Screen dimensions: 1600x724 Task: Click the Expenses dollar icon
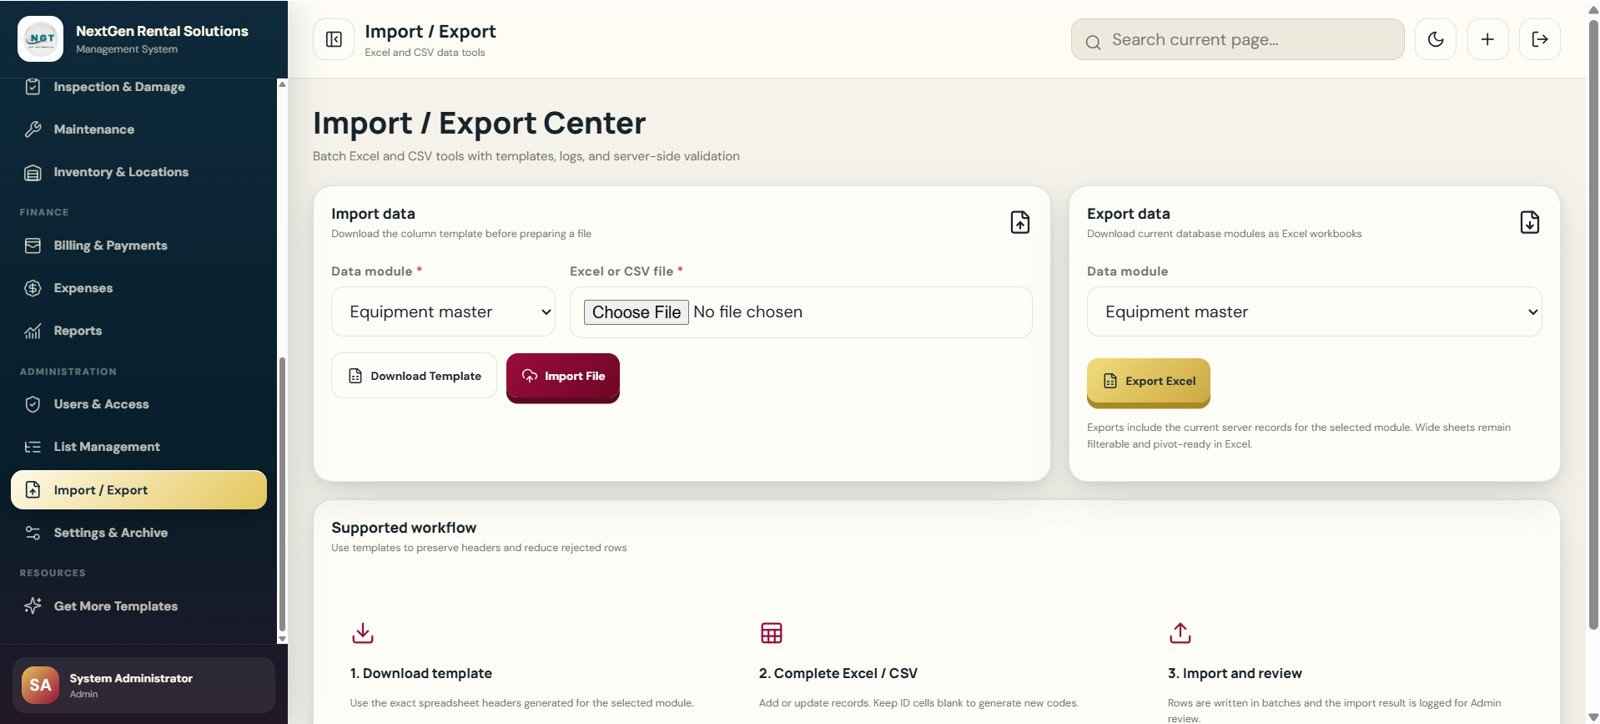click(33, 288)
